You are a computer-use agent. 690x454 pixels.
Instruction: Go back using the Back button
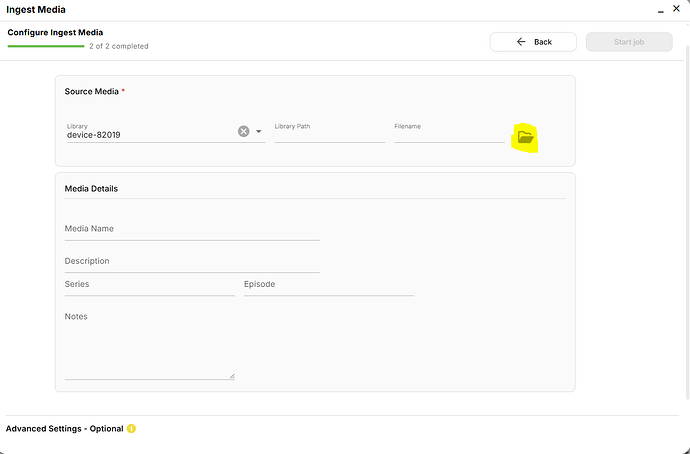coord(533,42)
